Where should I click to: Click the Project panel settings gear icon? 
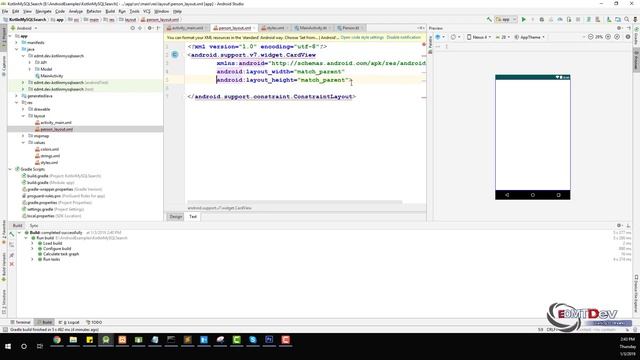point(150,28)
